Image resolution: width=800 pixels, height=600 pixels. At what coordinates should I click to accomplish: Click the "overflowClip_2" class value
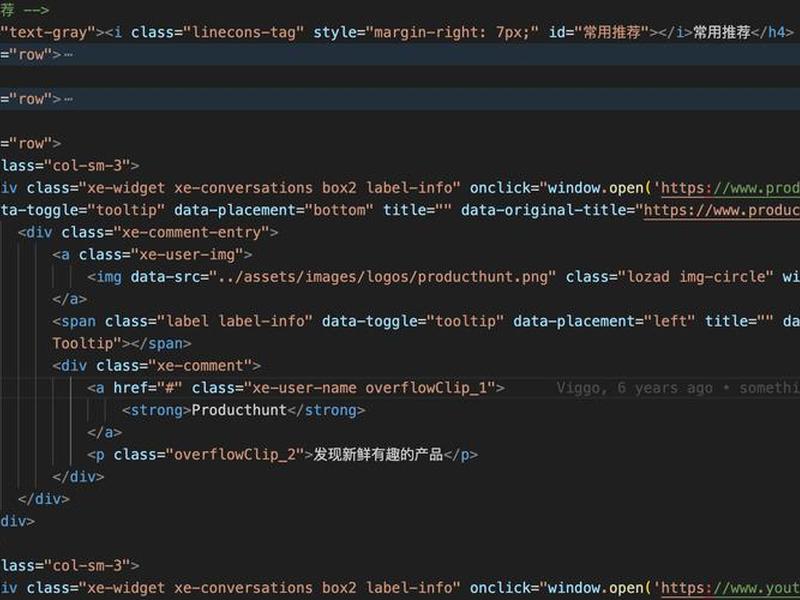click(235, 455)
